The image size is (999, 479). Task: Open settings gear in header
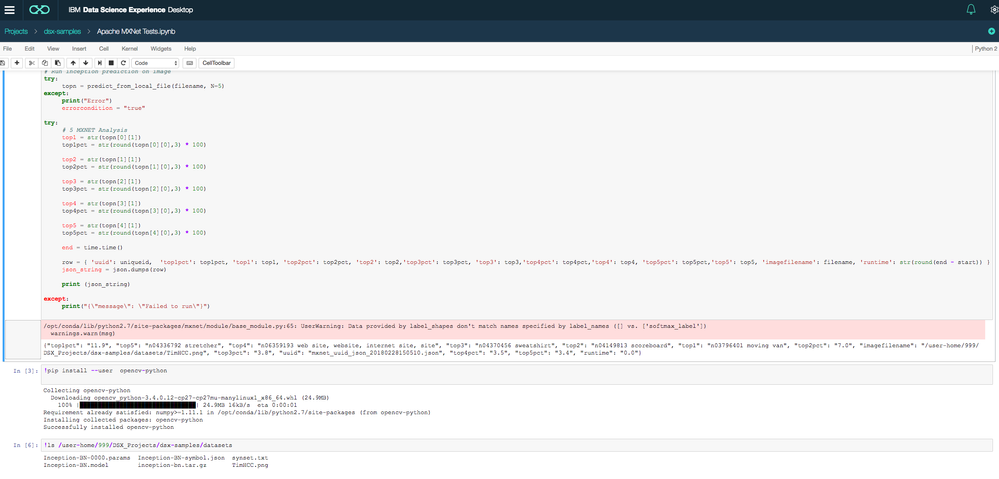tap(995, 10)
